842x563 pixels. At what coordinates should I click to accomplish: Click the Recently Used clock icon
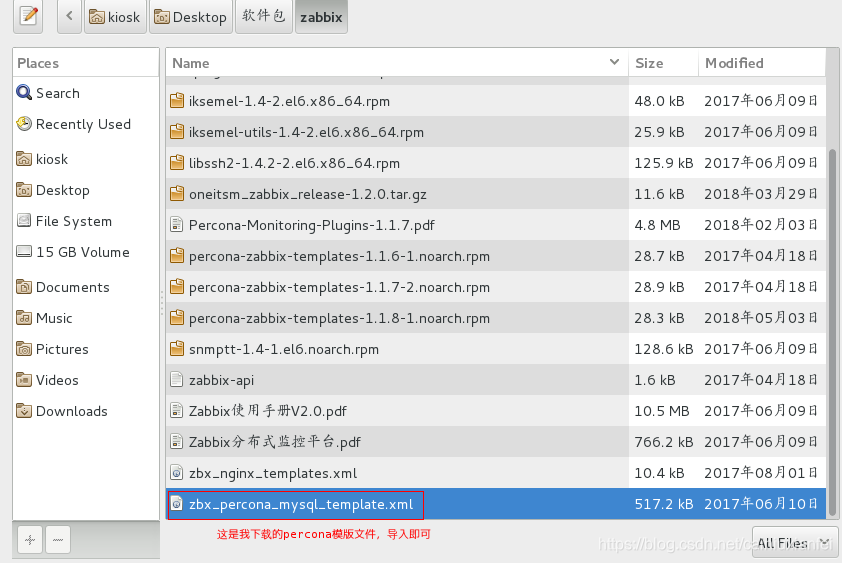[24, 124]
